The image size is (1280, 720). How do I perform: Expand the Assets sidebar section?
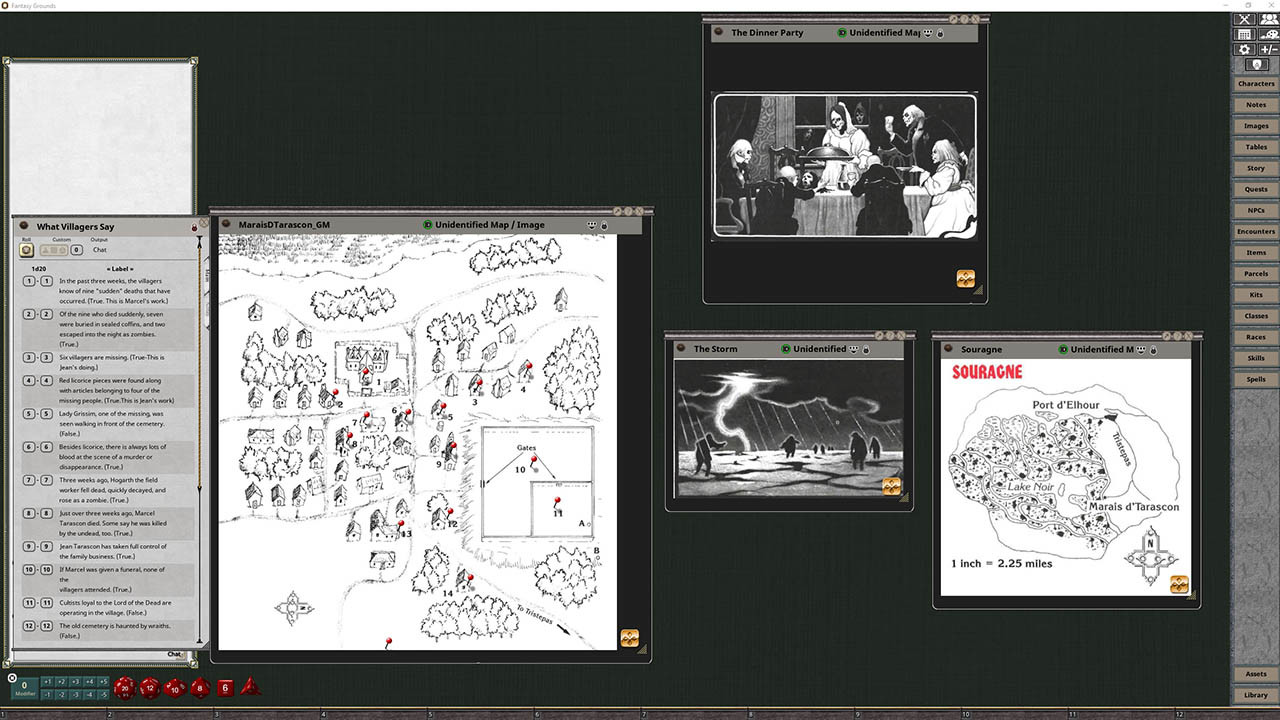[x=1255, y=674]
